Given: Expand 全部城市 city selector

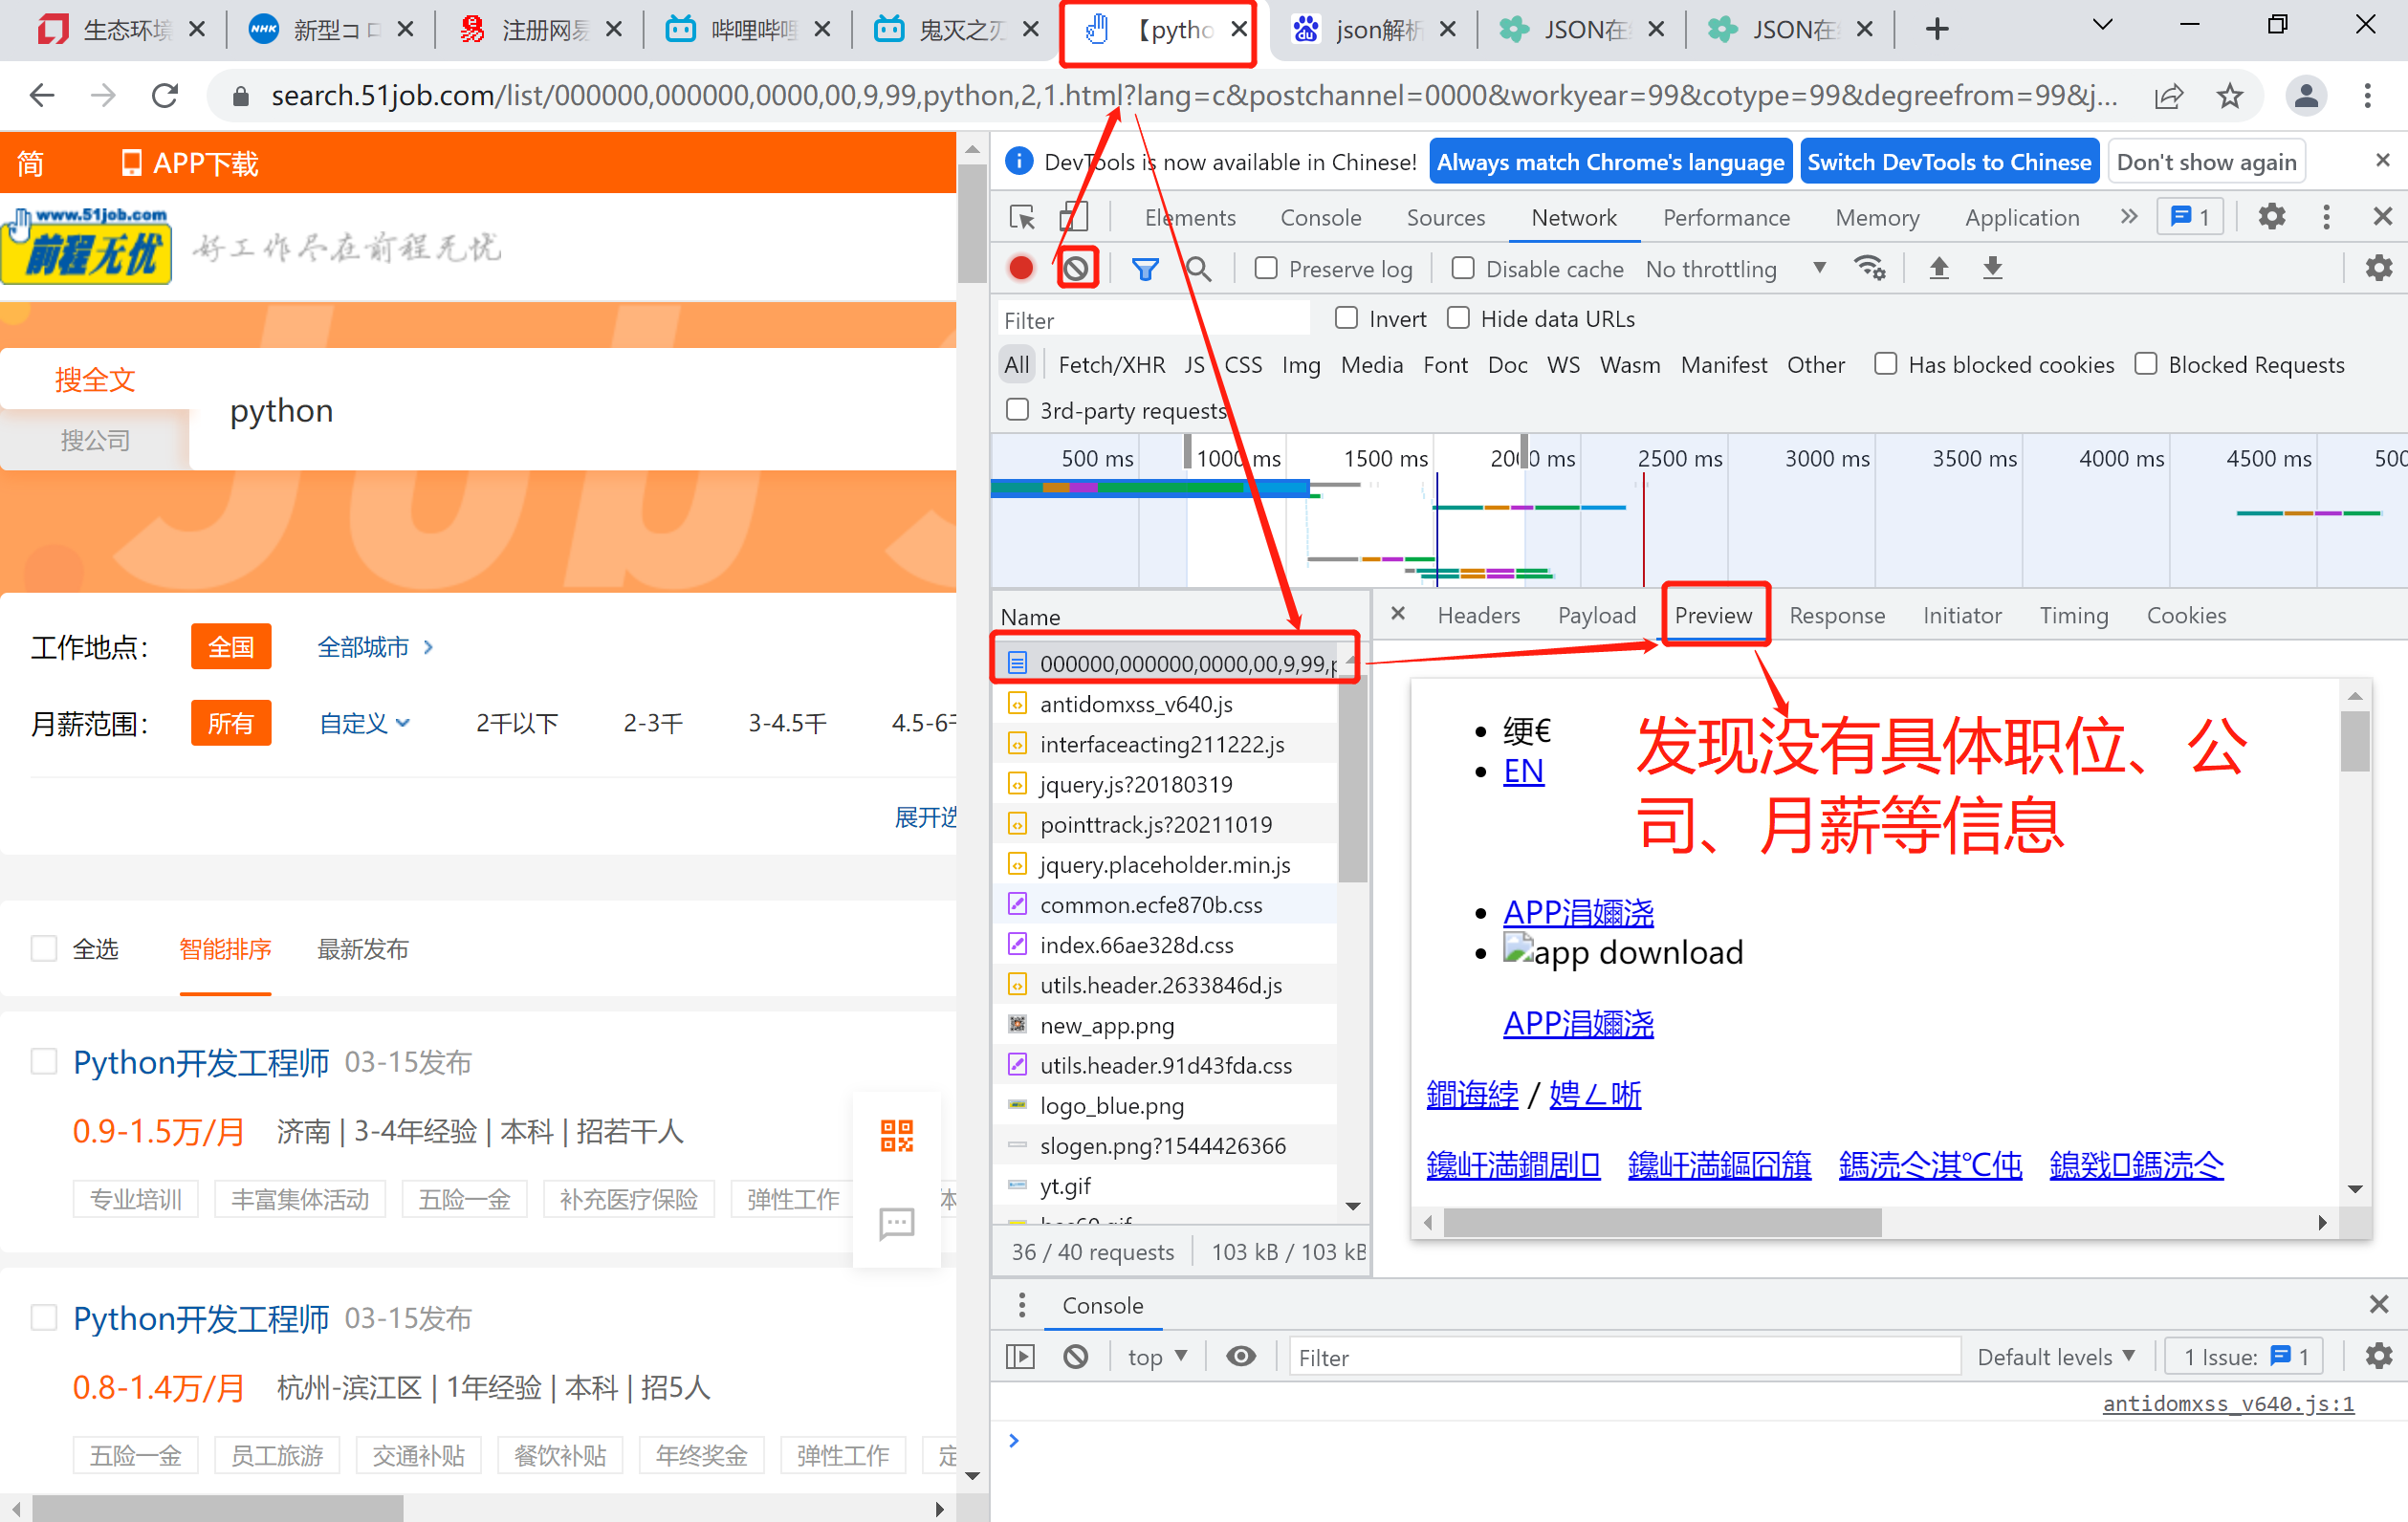Looking at the screenshot, I should pyautogui.click(x=376, y=647).
